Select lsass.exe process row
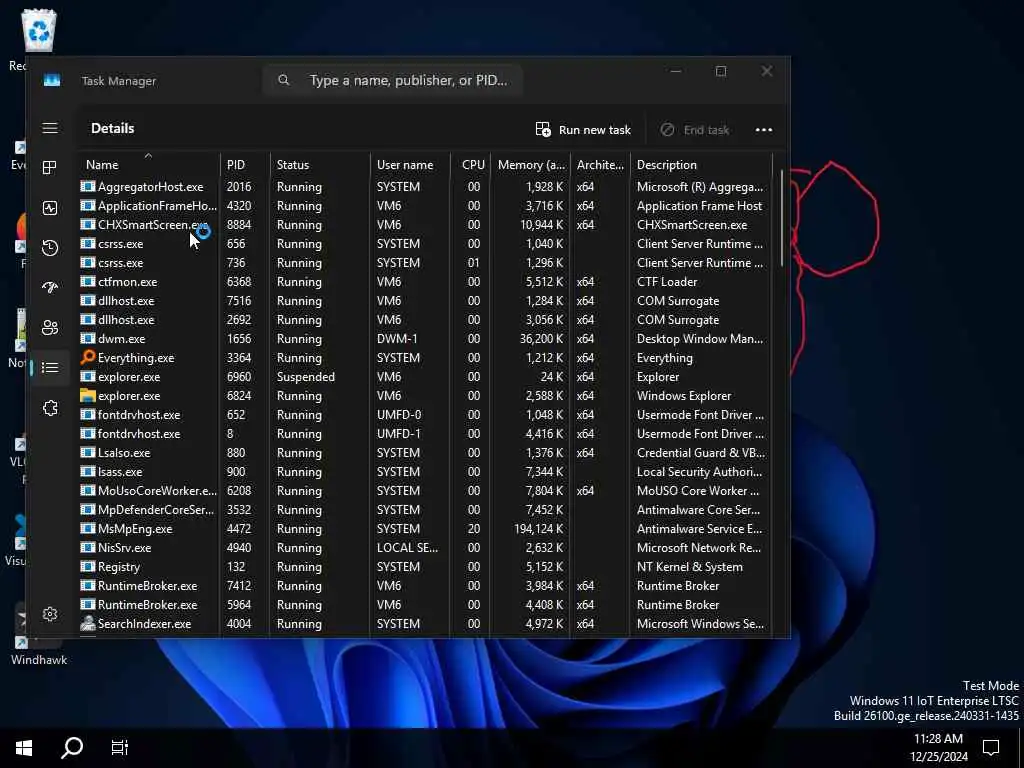Image resolution: width=1024 pixels, height=768 pixels. pyautogui.click(x=424, y=471)
